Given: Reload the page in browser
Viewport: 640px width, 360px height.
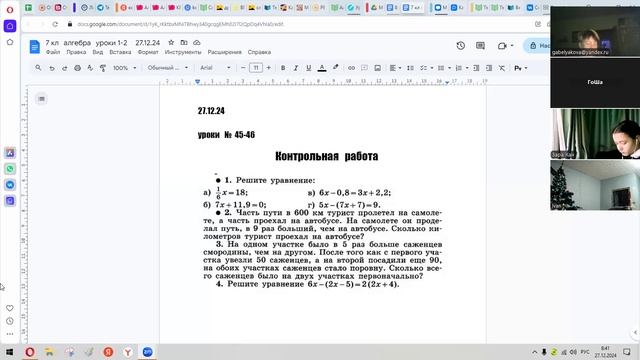Looking at the screenshot, I should pos(55,24).
